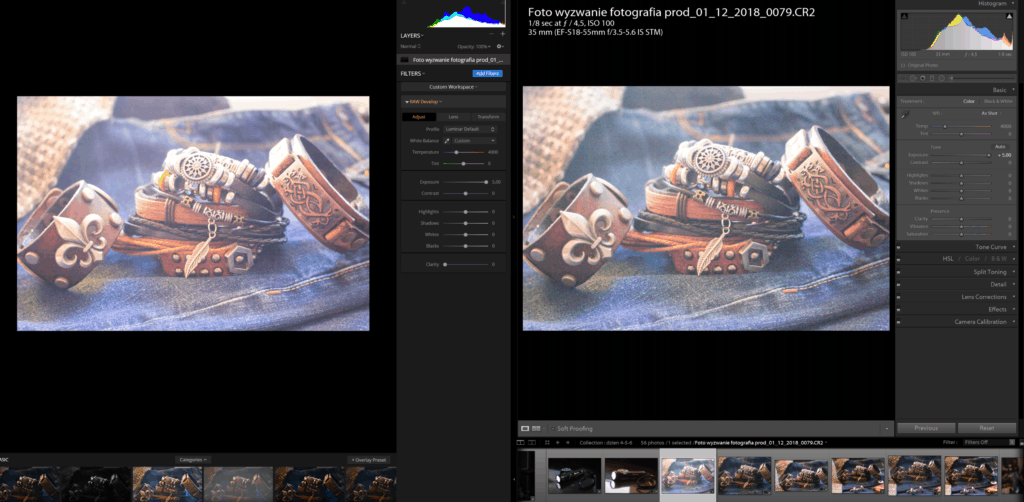Switch to Loupe view in Lightroom toolbar

coord(525,428)
